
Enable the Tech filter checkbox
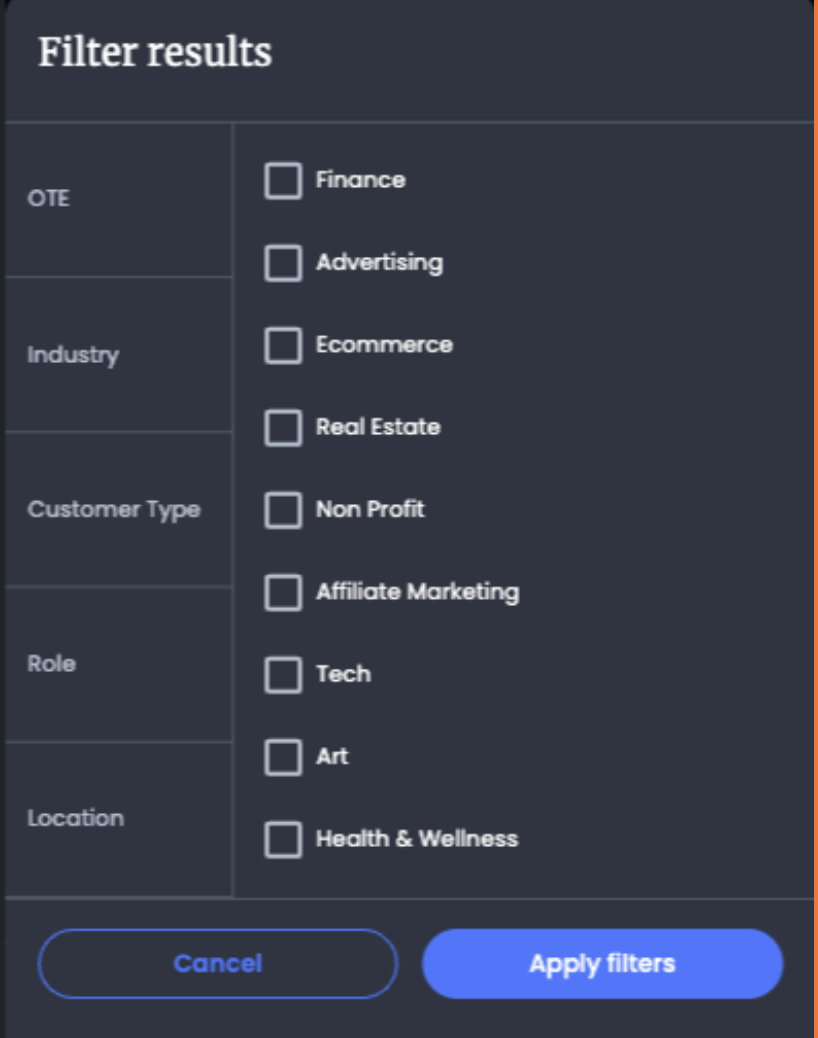283,674
